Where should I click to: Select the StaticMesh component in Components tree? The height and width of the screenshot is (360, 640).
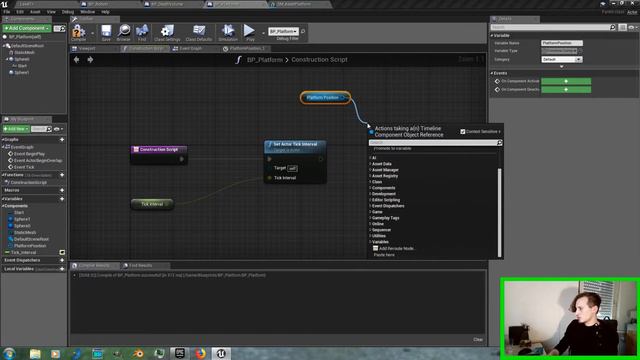pyautogui.click(x=24, y=53)
